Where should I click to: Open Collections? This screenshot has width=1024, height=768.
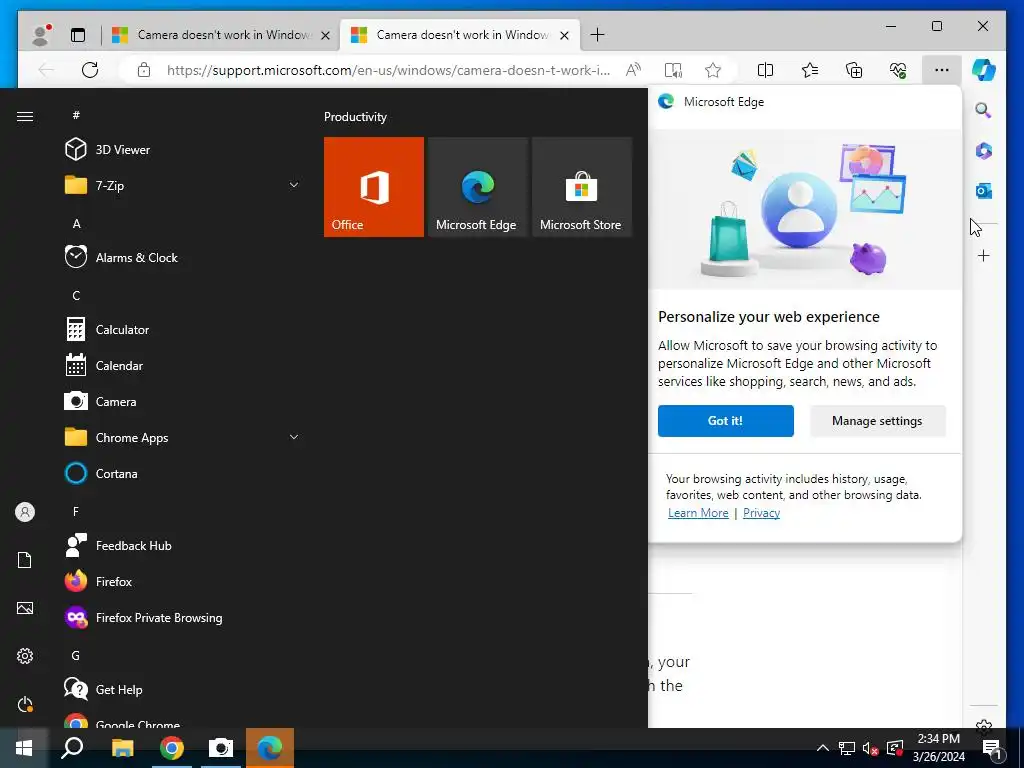pyautogui.click(x=854, y=70)
